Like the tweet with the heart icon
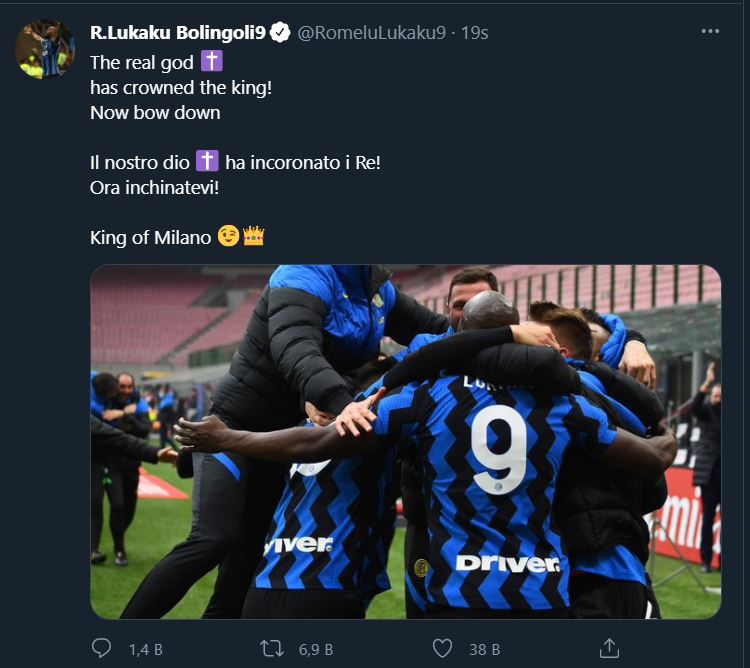The height and width of the screenshot is (668, 750). (442, 649)
